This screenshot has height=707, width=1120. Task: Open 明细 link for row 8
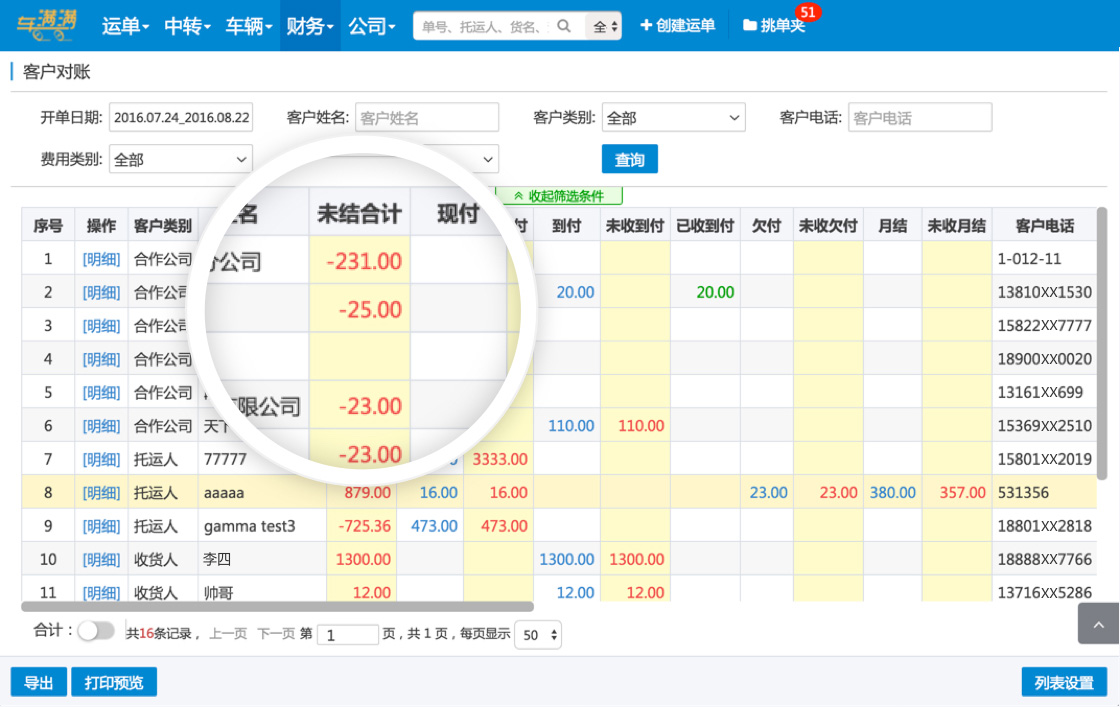(x=101, y=493)
